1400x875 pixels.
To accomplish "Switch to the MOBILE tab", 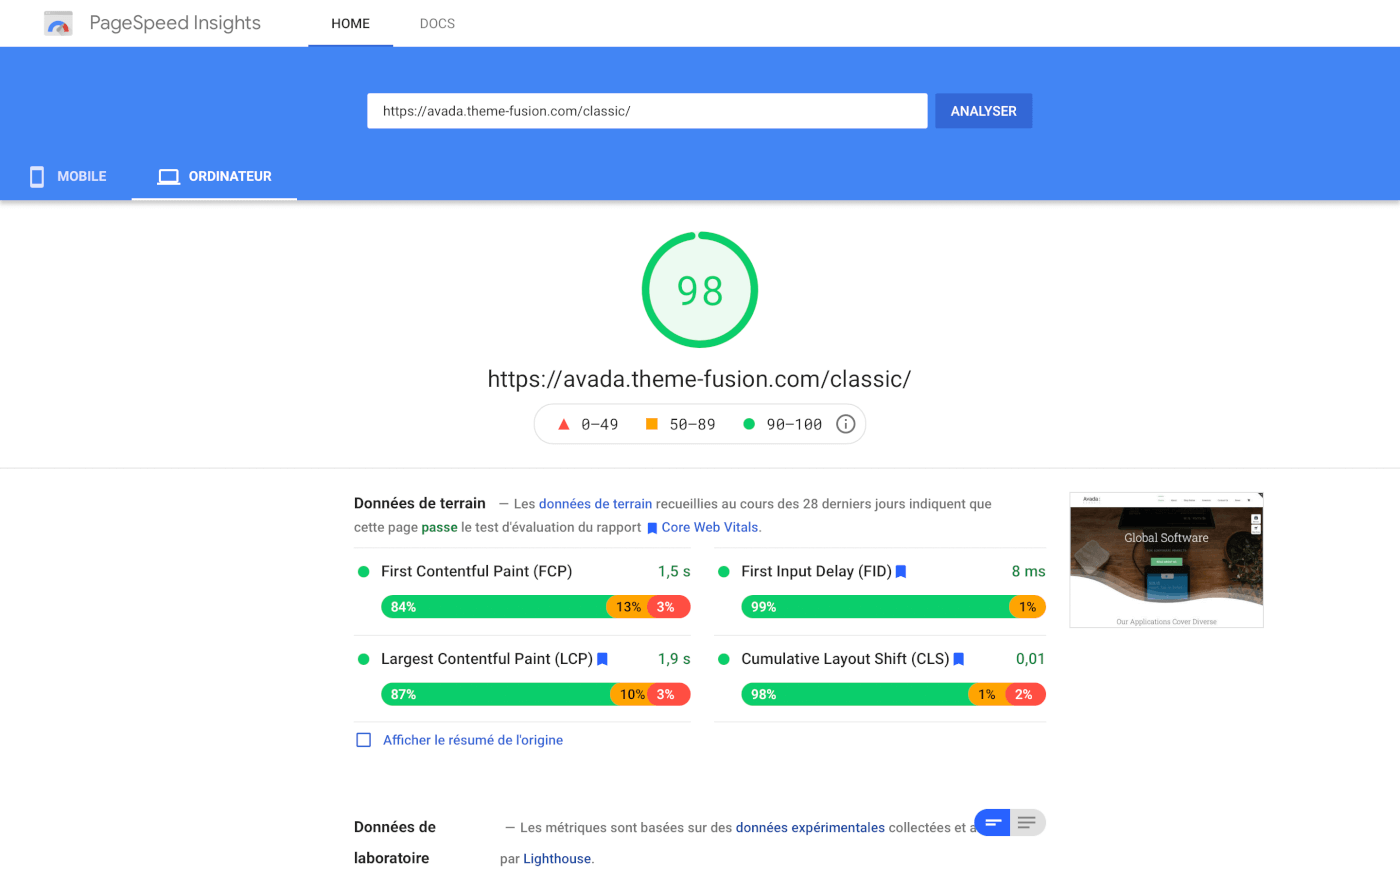I will (x=67, y=177).
